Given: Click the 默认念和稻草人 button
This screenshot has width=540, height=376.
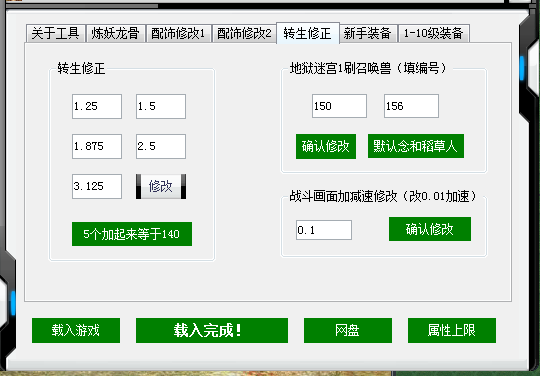Looking at the screenshot, I should (416, 146).
